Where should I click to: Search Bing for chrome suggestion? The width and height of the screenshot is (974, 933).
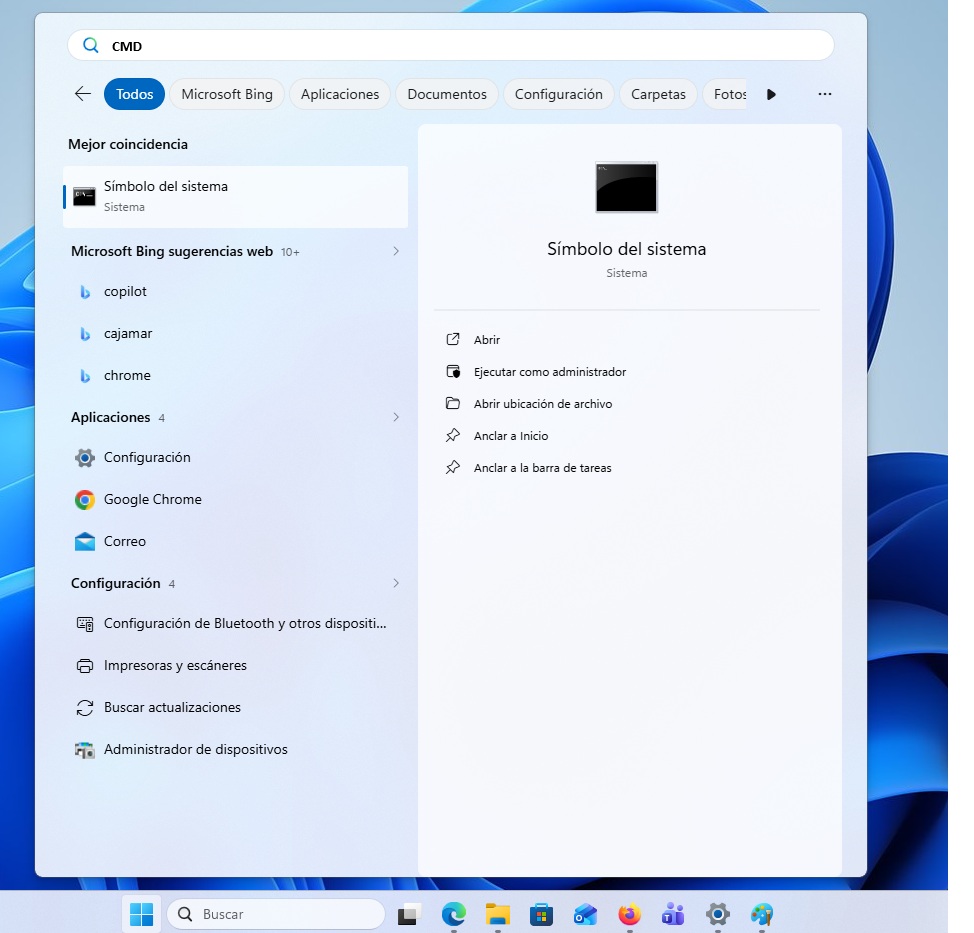coord(235,375)
